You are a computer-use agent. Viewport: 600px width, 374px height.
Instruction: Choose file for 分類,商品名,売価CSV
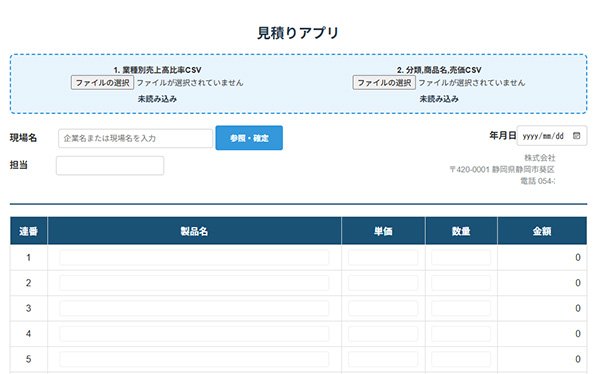[x=384, y=83]
